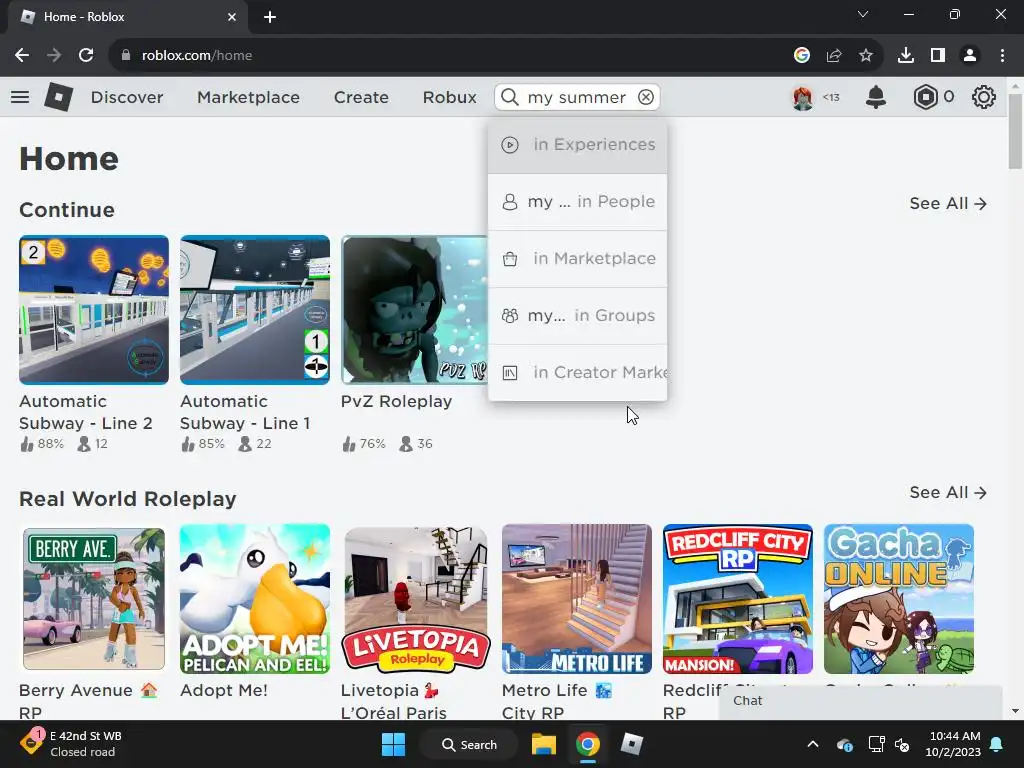The width and height of the screenshot is (1024, 768).
Task: Click PvZ Roleplay title text
Action: point(396,402)
